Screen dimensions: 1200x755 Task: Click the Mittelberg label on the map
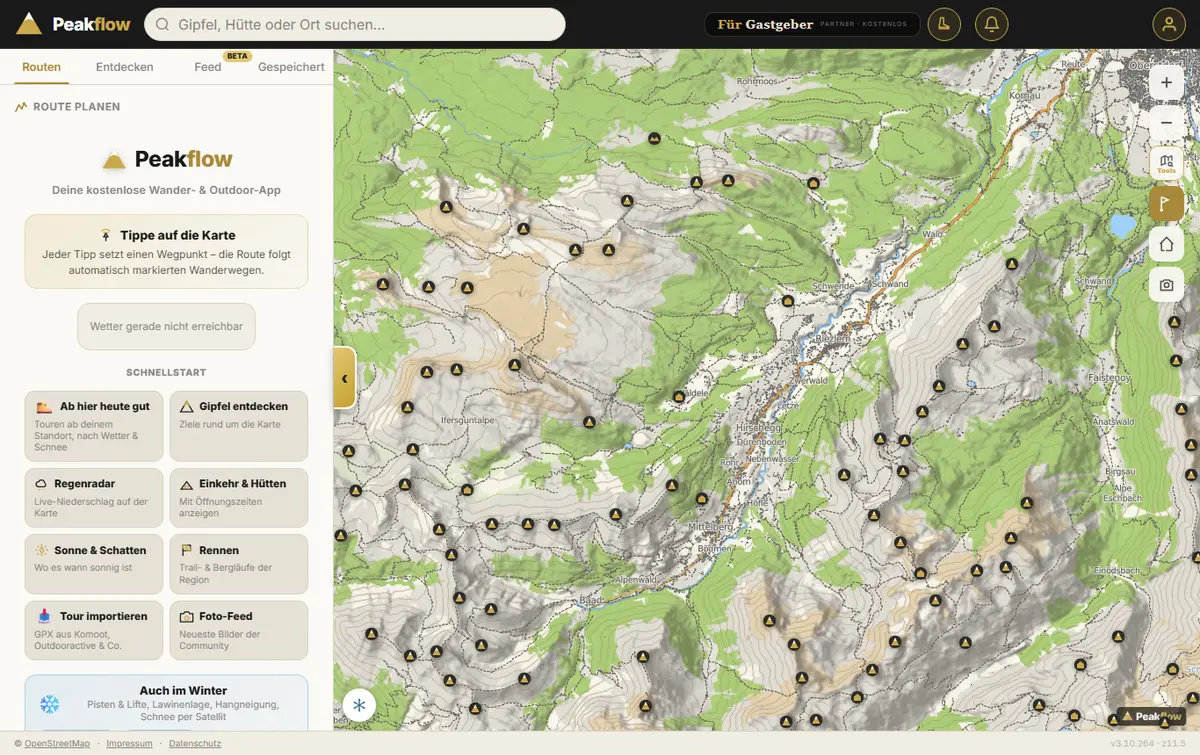pyautogui.click(x=710, y=526)
